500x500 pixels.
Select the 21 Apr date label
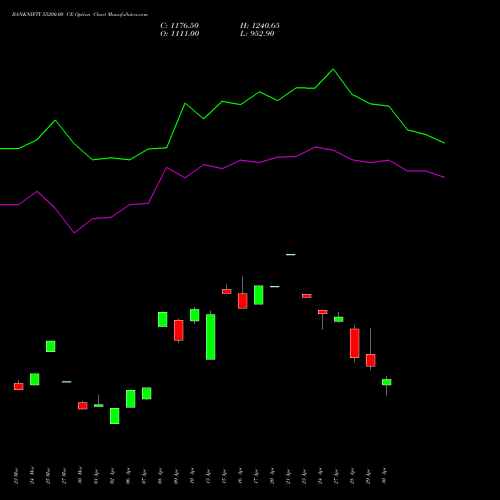click(x=288, y=476)
